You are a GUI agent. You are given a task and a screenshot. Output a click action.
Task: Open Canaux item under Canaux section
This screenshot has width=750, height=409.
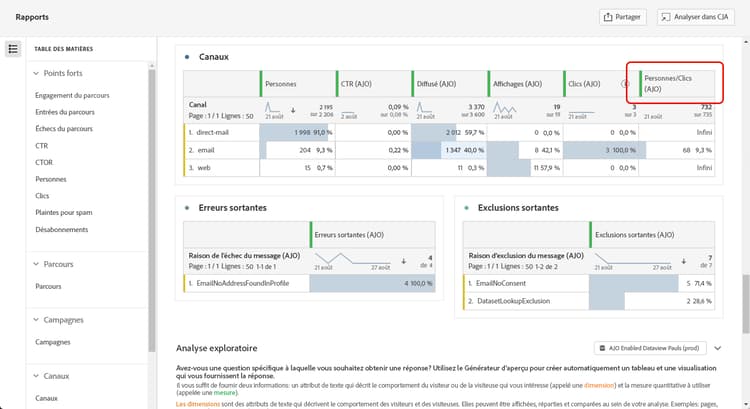46,398
